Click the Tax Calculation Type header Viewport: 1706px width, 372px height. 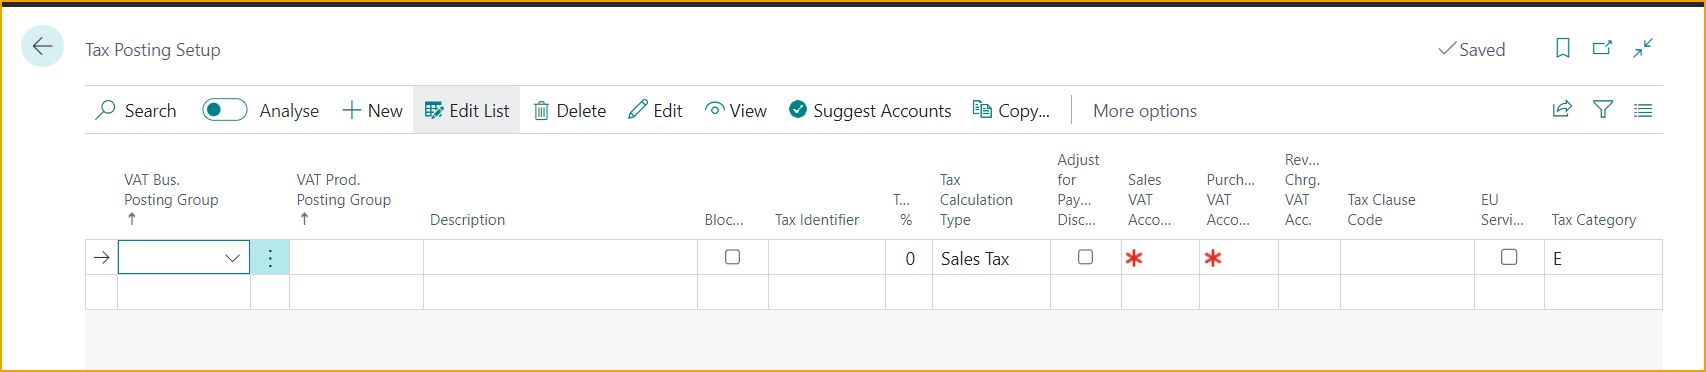976,200
